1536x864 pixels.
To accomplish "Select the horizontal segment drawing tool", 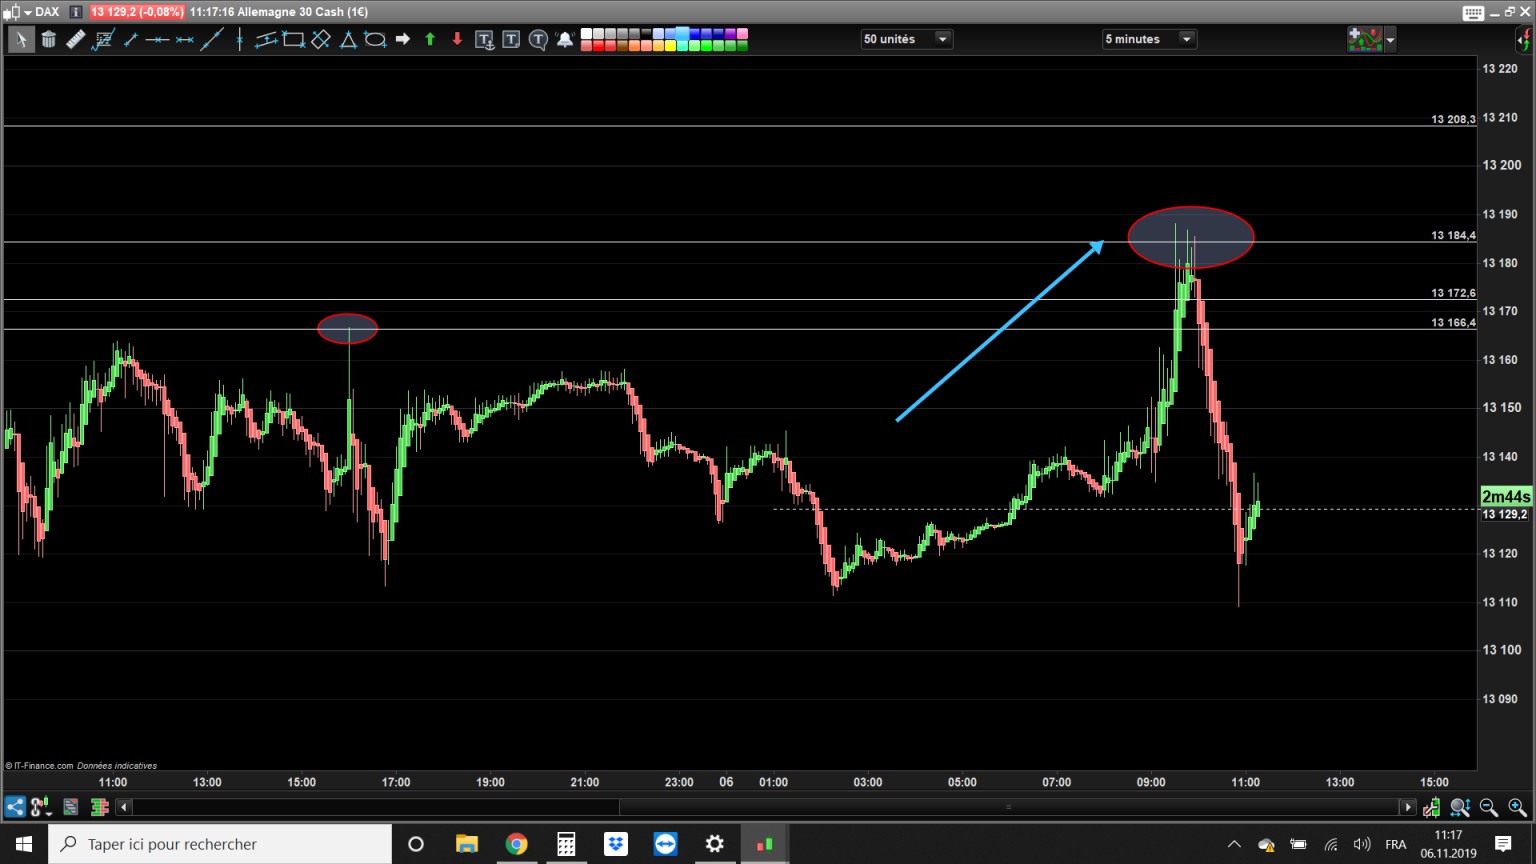I will coord(184,39).
